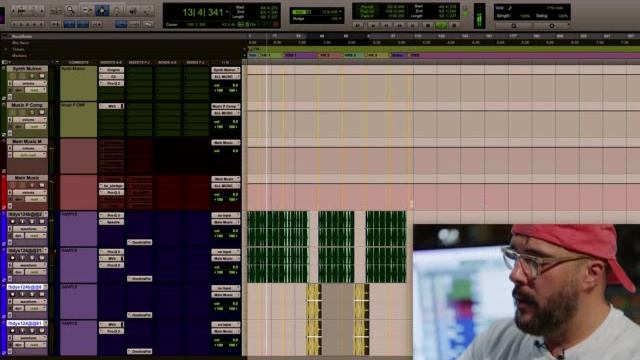The height and width of the screenshot is (360, 640).
Task: Solo the Main Music track
Action: (x=32, y=185)
